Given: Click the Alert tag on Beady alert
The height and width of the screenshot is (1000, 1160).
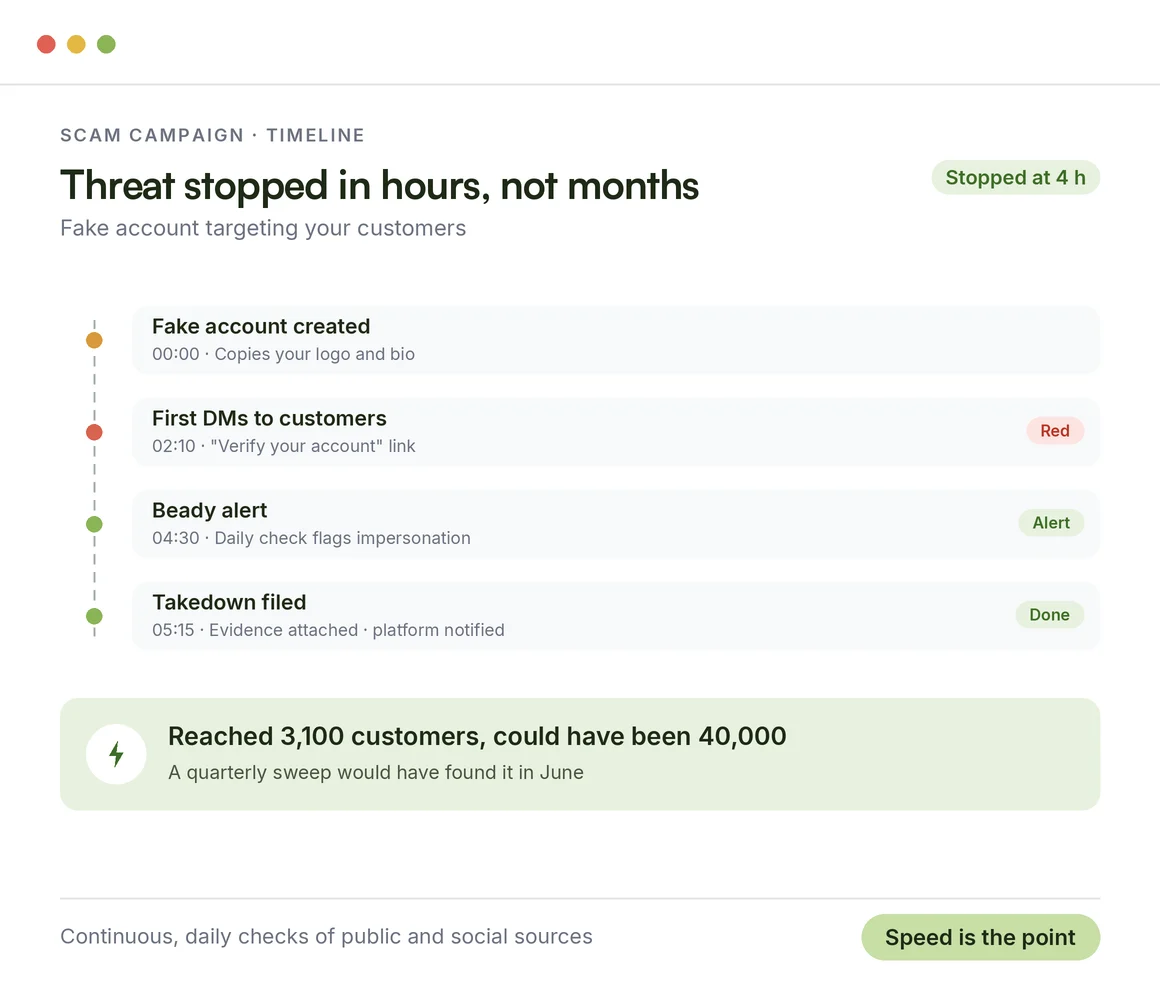Looking at the screenshot, I should (1051, 523).
